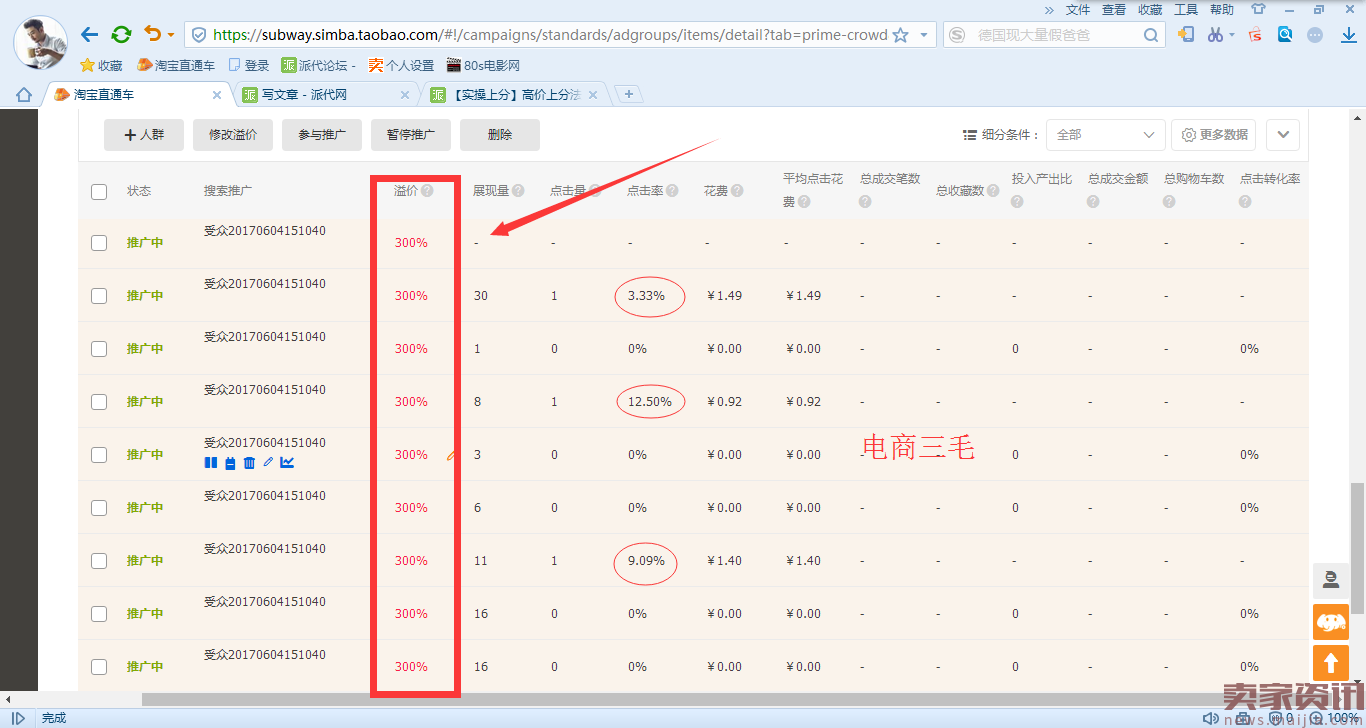Viewport: 1366px width, 728px height.
Task: Open the trend chart icon for the audience
Action: tap(287, 462)
